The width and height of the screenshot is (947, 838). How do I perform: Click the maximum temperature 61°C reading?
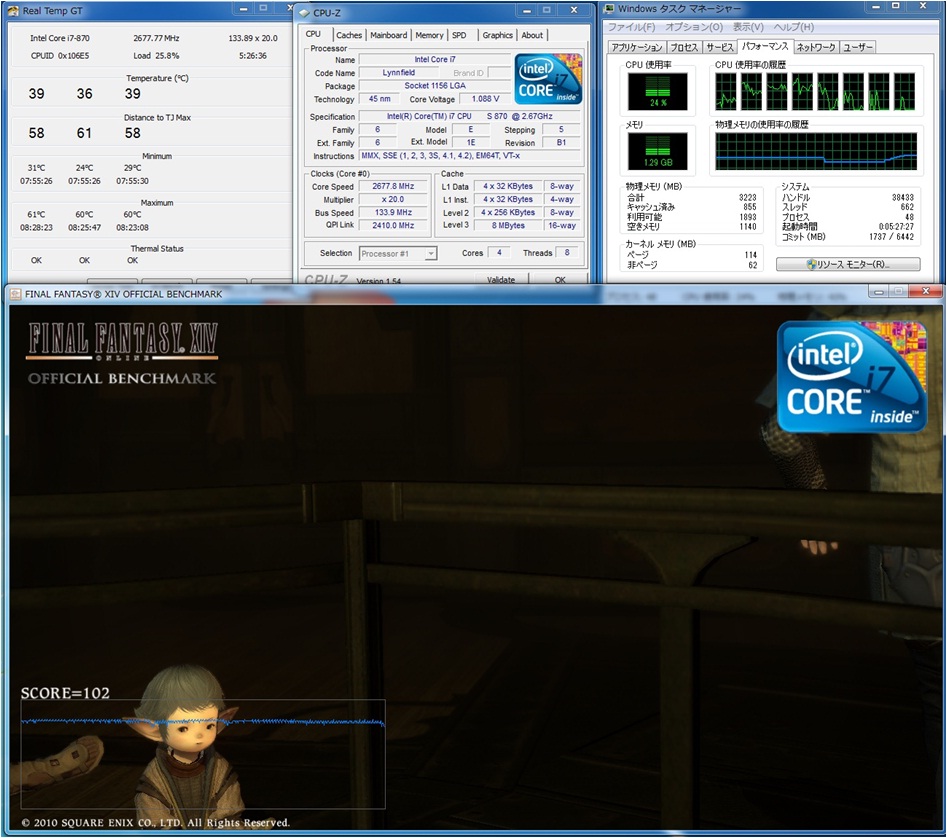point(36,214)
